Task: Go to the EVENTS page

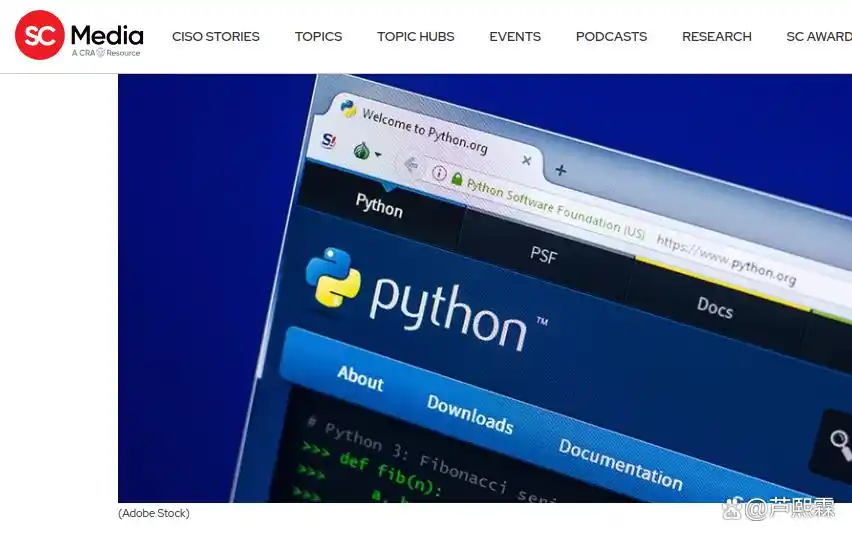Action: pos(515,36)
